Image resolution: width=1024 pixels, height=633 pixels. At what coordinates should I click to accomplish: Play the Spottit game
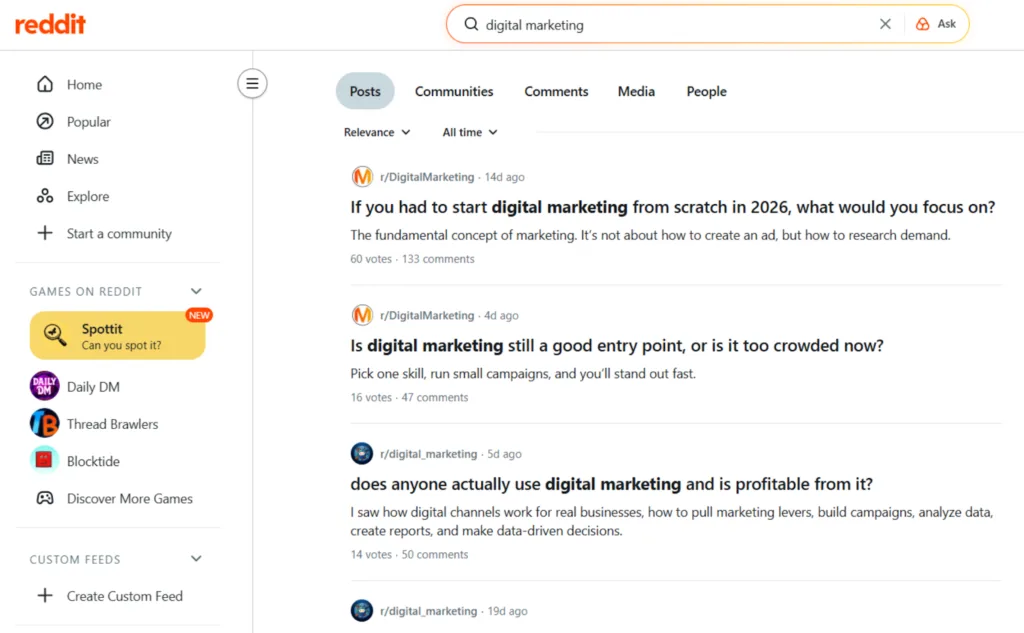pos(117,336)
